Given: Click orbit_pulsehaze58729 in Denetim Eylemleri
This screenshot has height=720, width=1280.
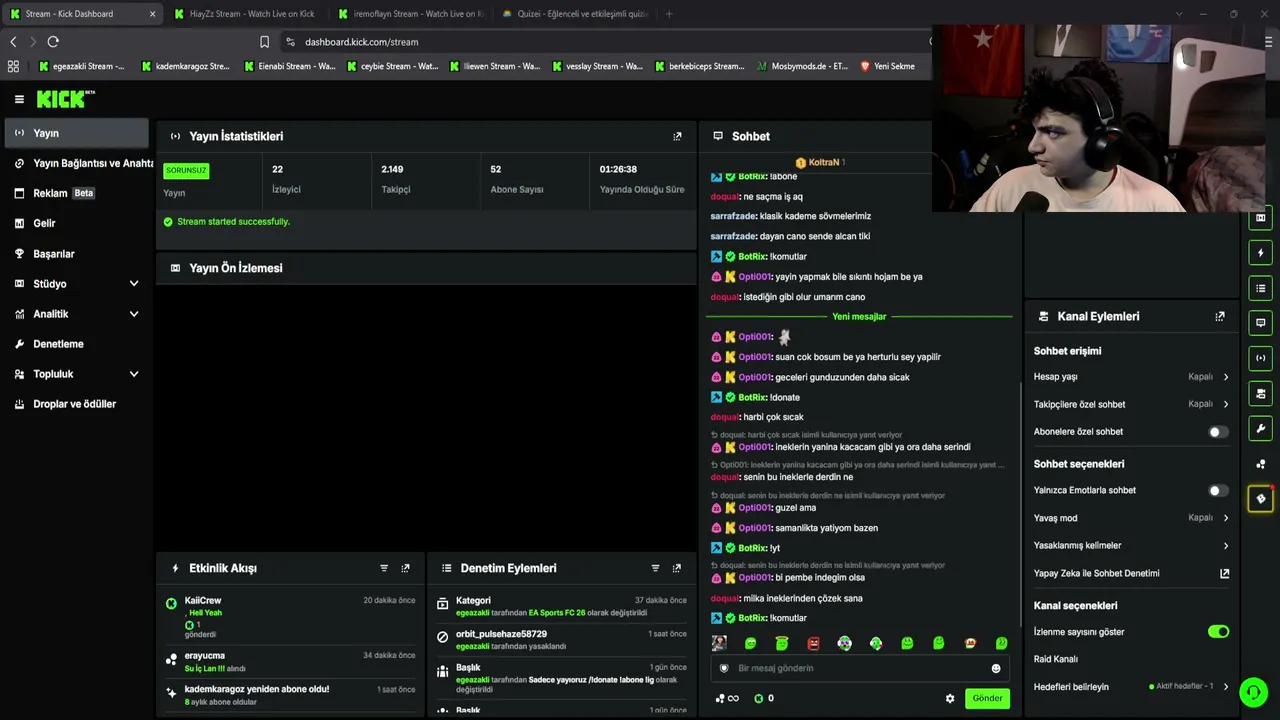Looking at the screenshot, I should [501, 634].
